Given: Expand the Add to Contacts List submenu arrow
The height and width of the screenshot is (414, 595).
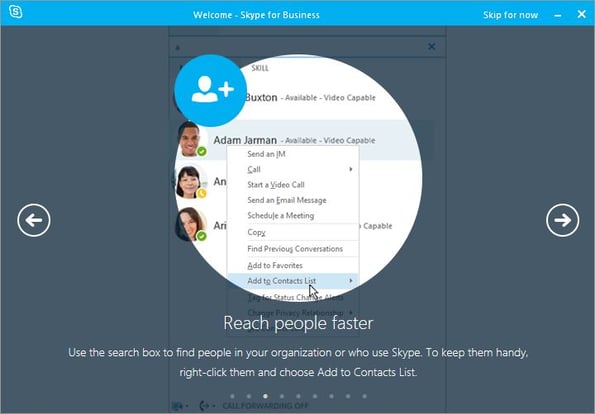Looking at the screenshot, I should click(351, 281).
